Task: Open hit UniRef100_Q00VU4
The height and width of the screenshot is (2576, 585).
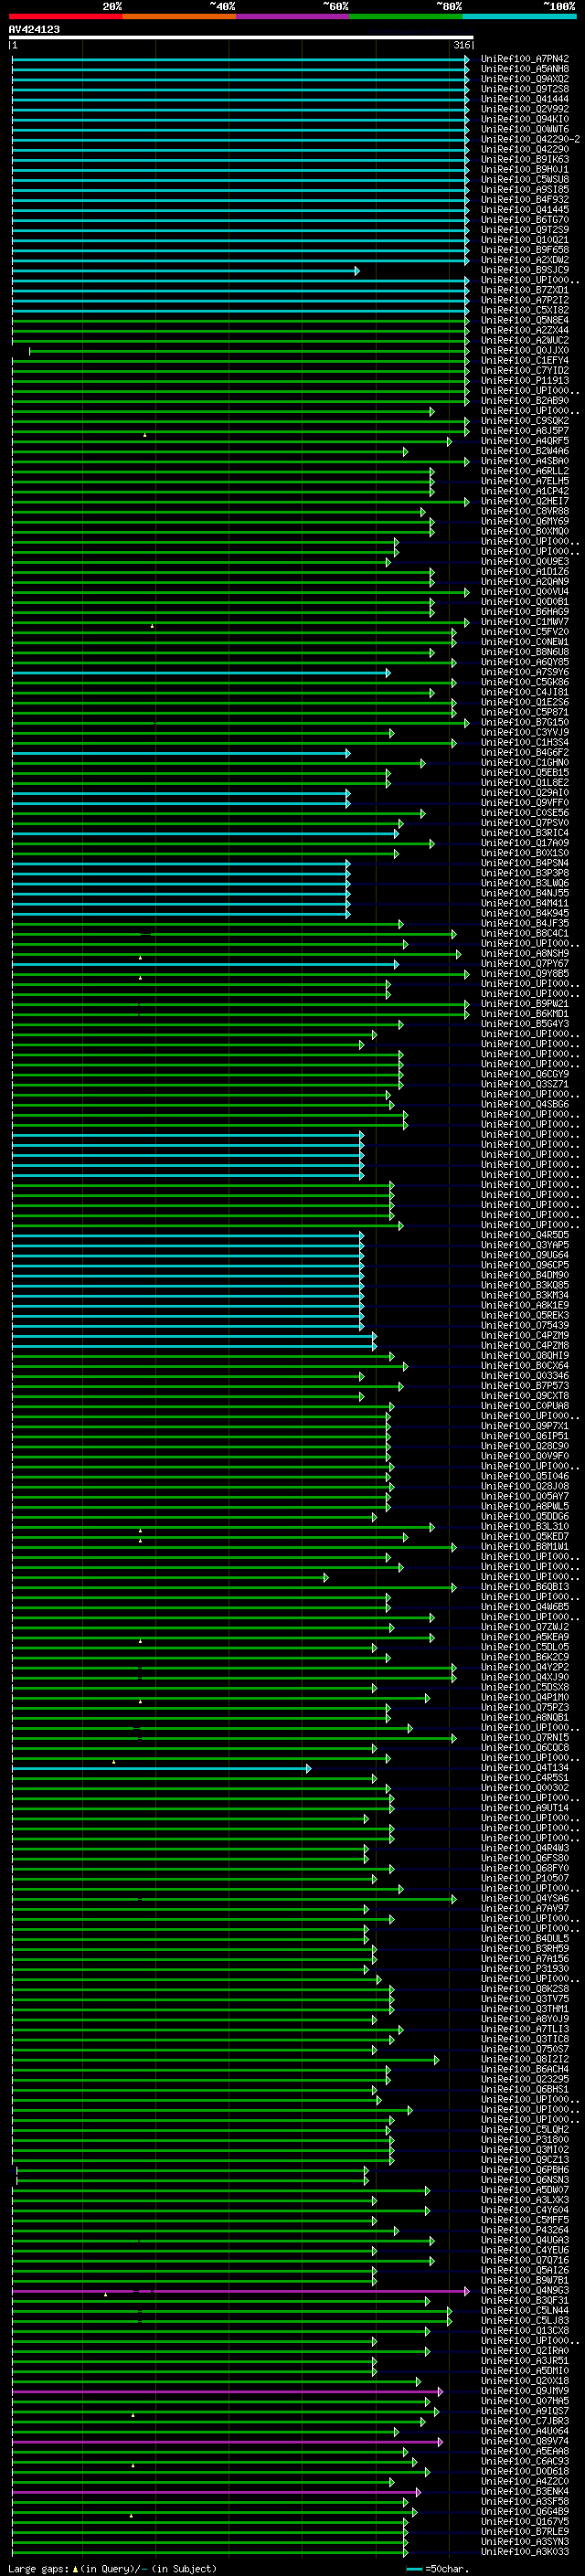Action: [x=524, y=591]
